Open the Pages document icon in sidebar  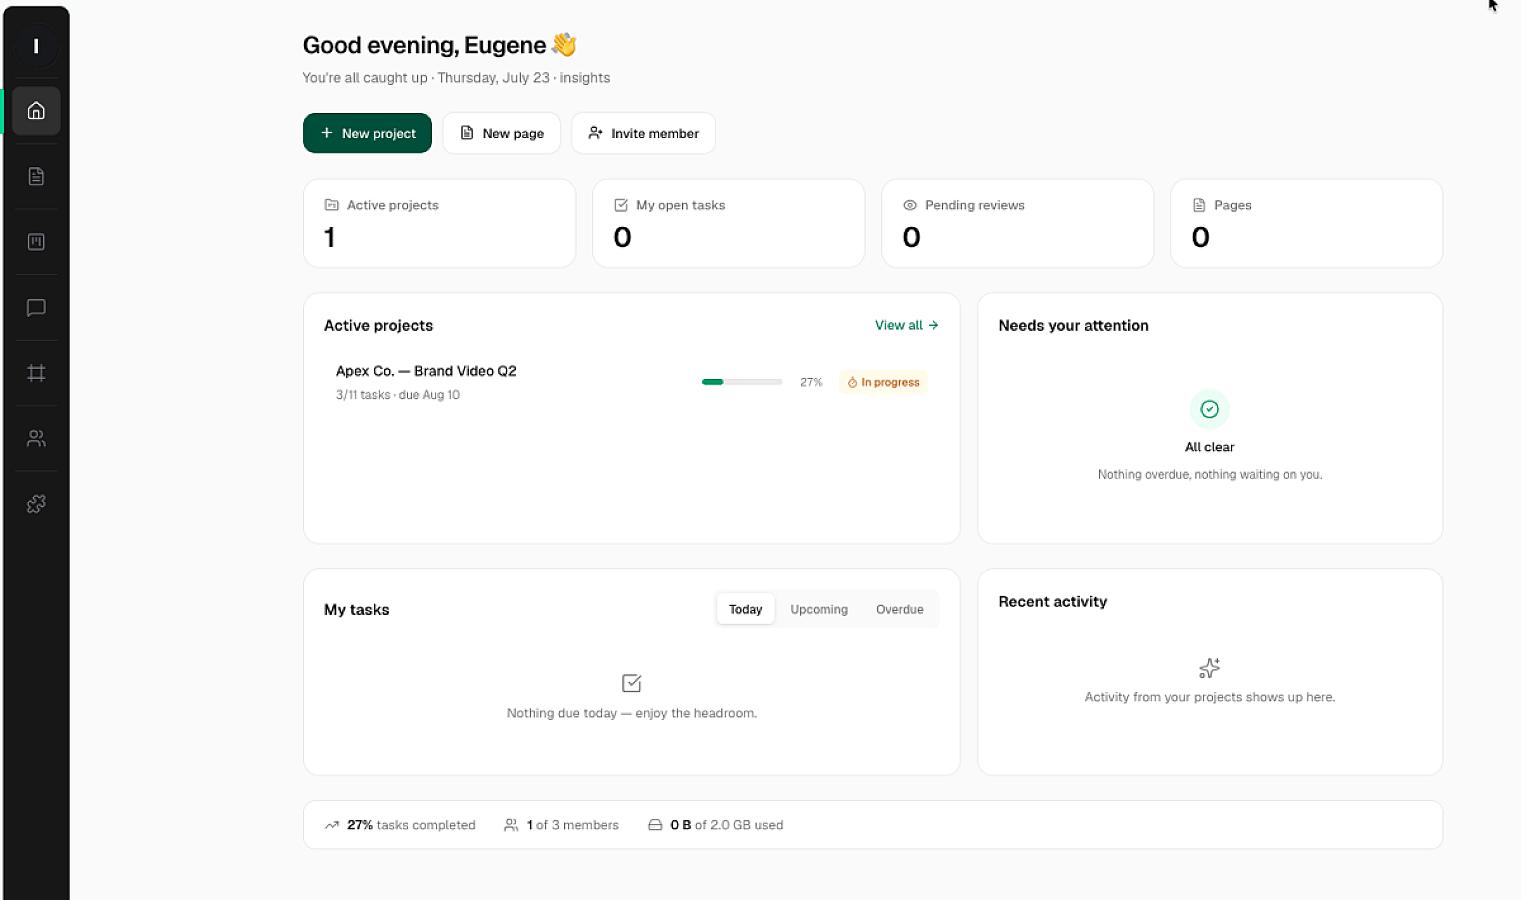click(36, 177)
